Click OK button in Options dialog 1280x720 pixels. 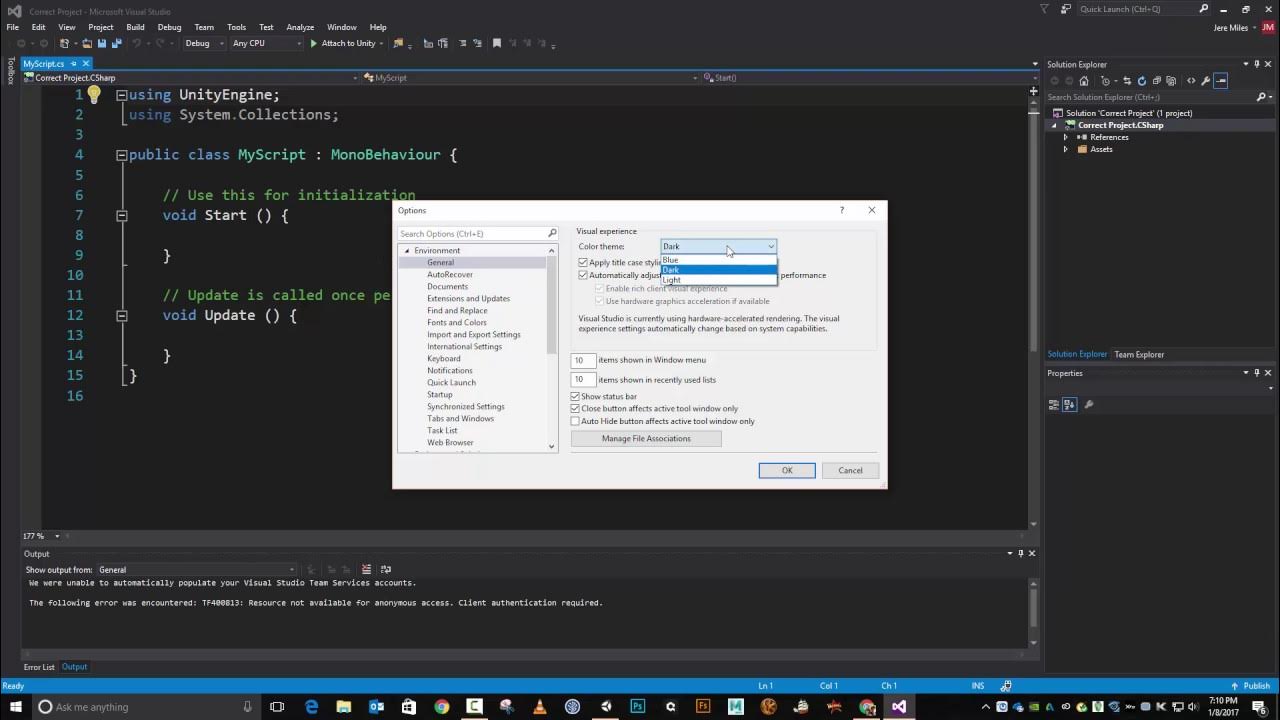tap(787, 471)
